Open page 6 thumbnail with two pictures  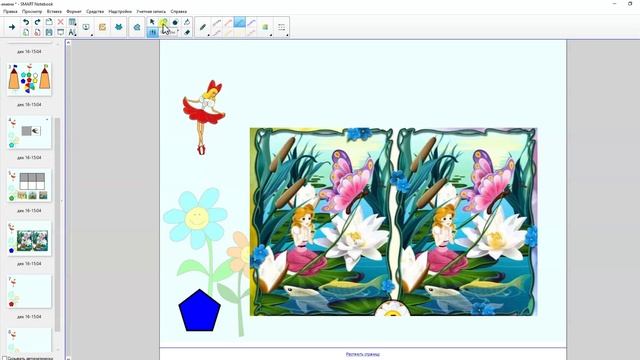pyautogui.click(x=29, y=238)
